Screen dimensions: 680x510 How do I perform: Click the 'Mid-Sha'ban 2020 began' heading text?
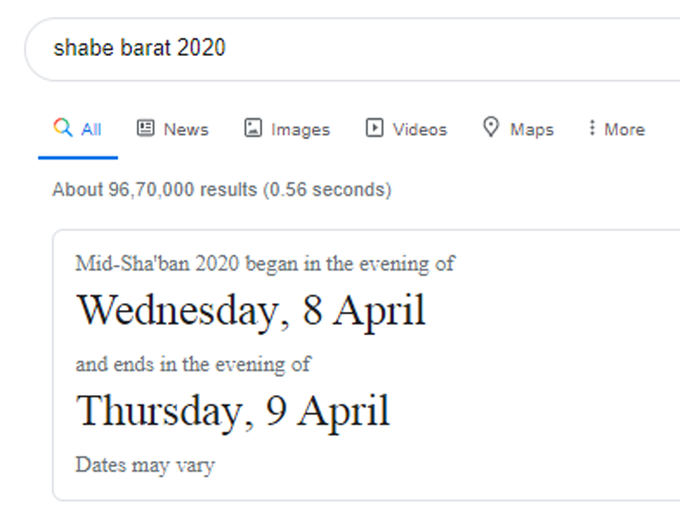click(157, 264)
